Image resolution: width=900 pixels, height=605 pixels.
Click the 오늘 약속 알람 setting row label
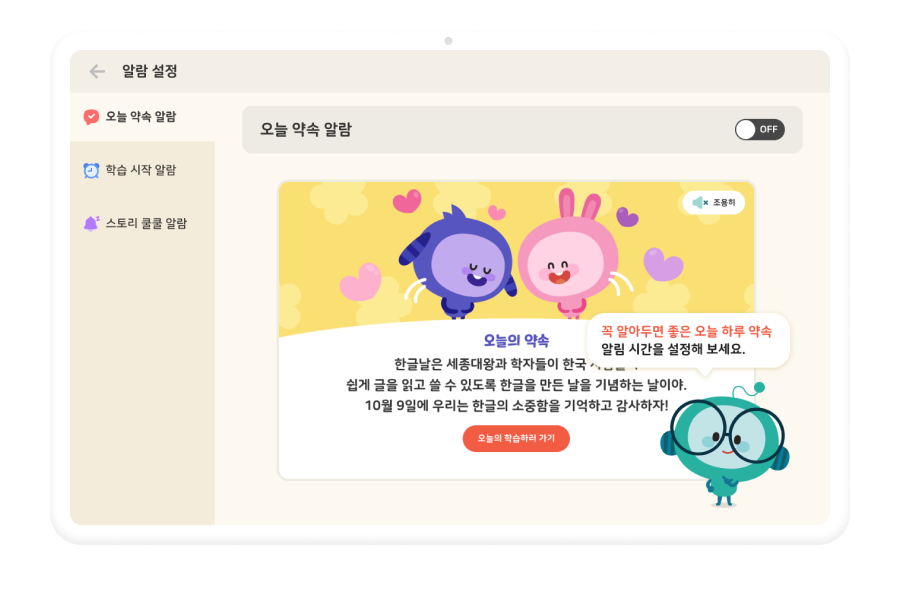306,130
